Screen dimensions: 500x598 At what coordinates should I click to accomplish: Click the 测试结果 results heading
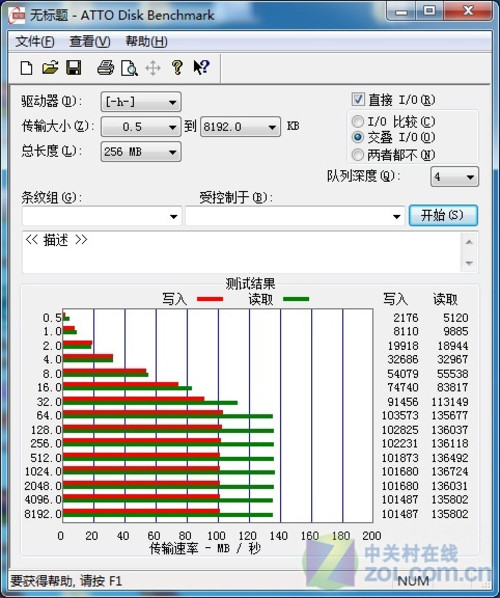coord(250,283)
